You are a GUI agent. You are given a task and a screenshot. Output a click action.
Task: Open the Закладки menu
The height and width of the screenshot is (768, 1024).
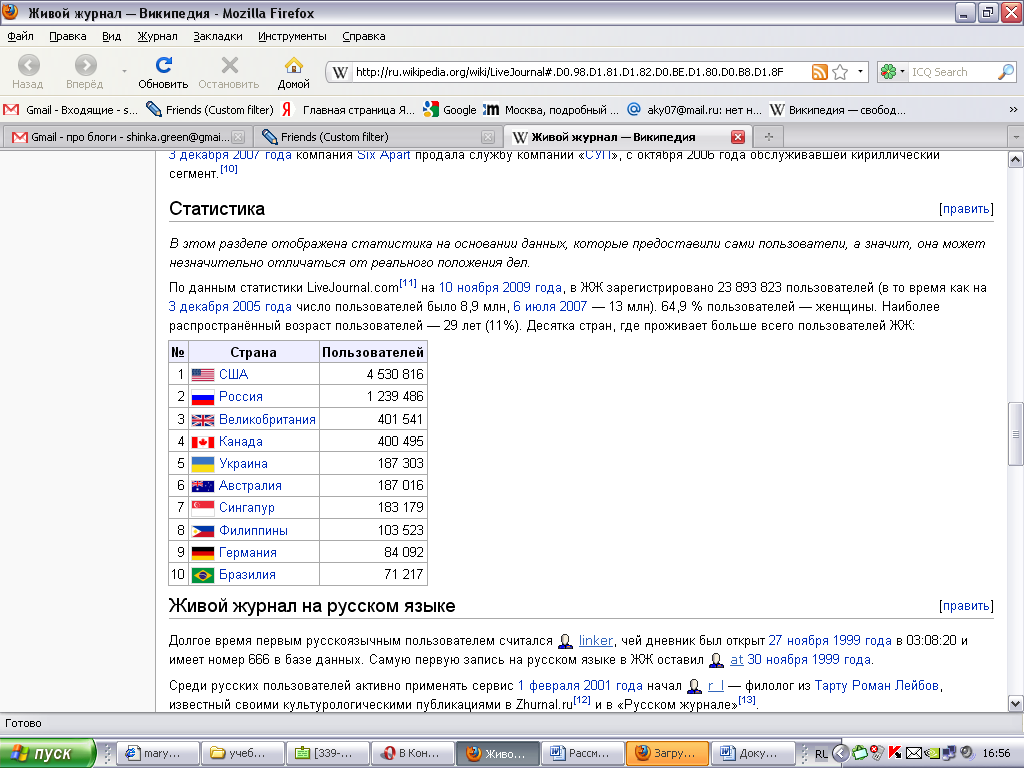pos(217,37)
